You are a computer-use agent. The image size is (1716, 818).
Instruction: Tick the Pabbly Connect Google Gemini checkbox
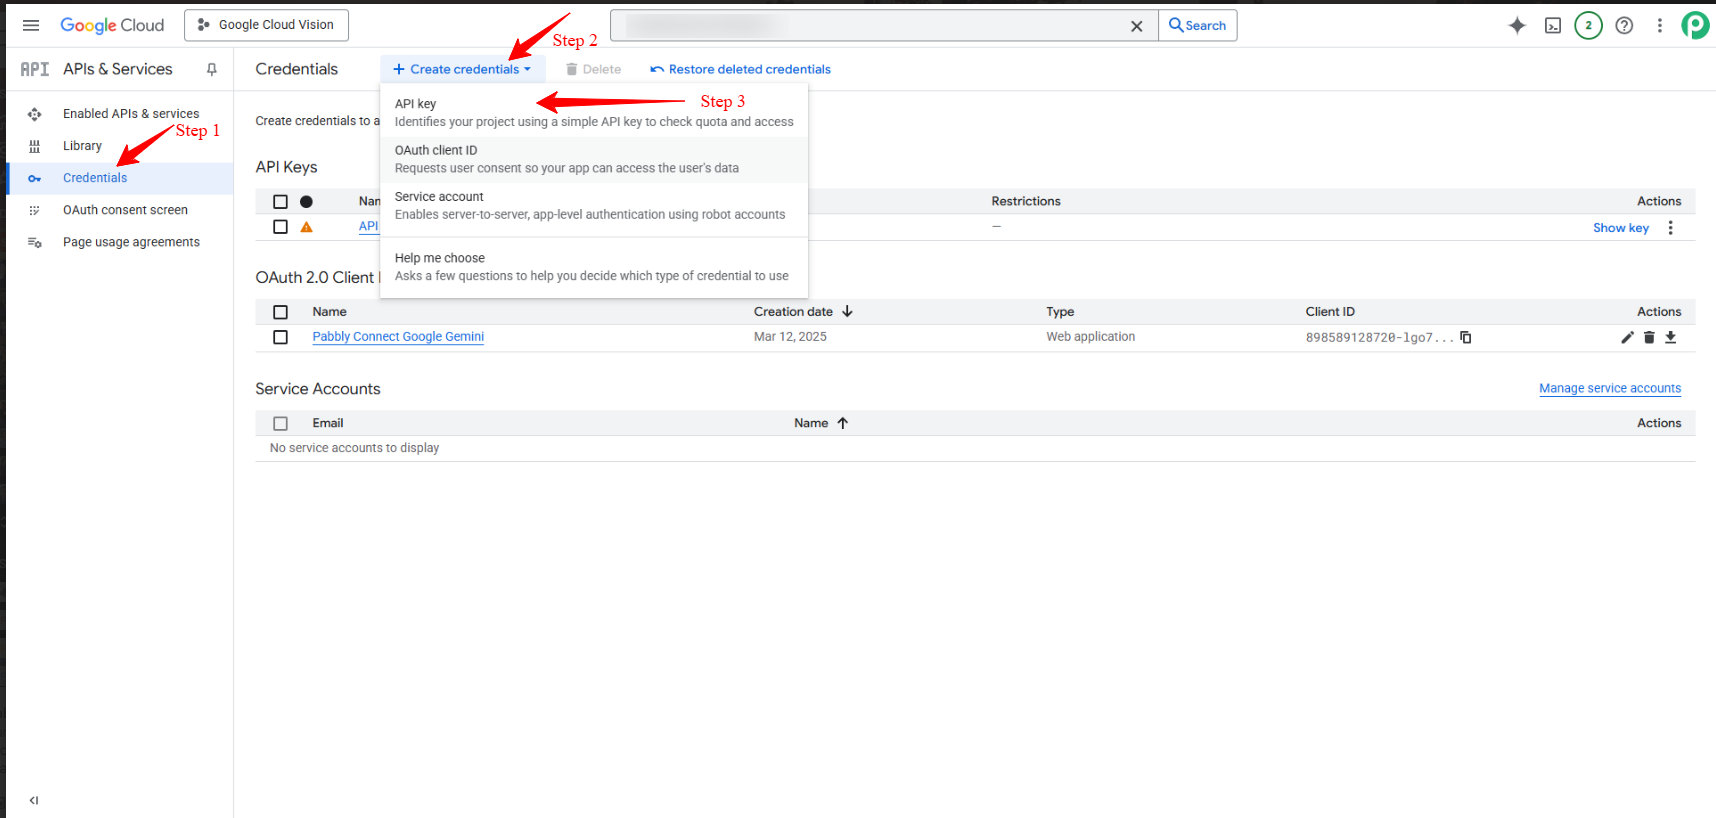tap(280, 337)
